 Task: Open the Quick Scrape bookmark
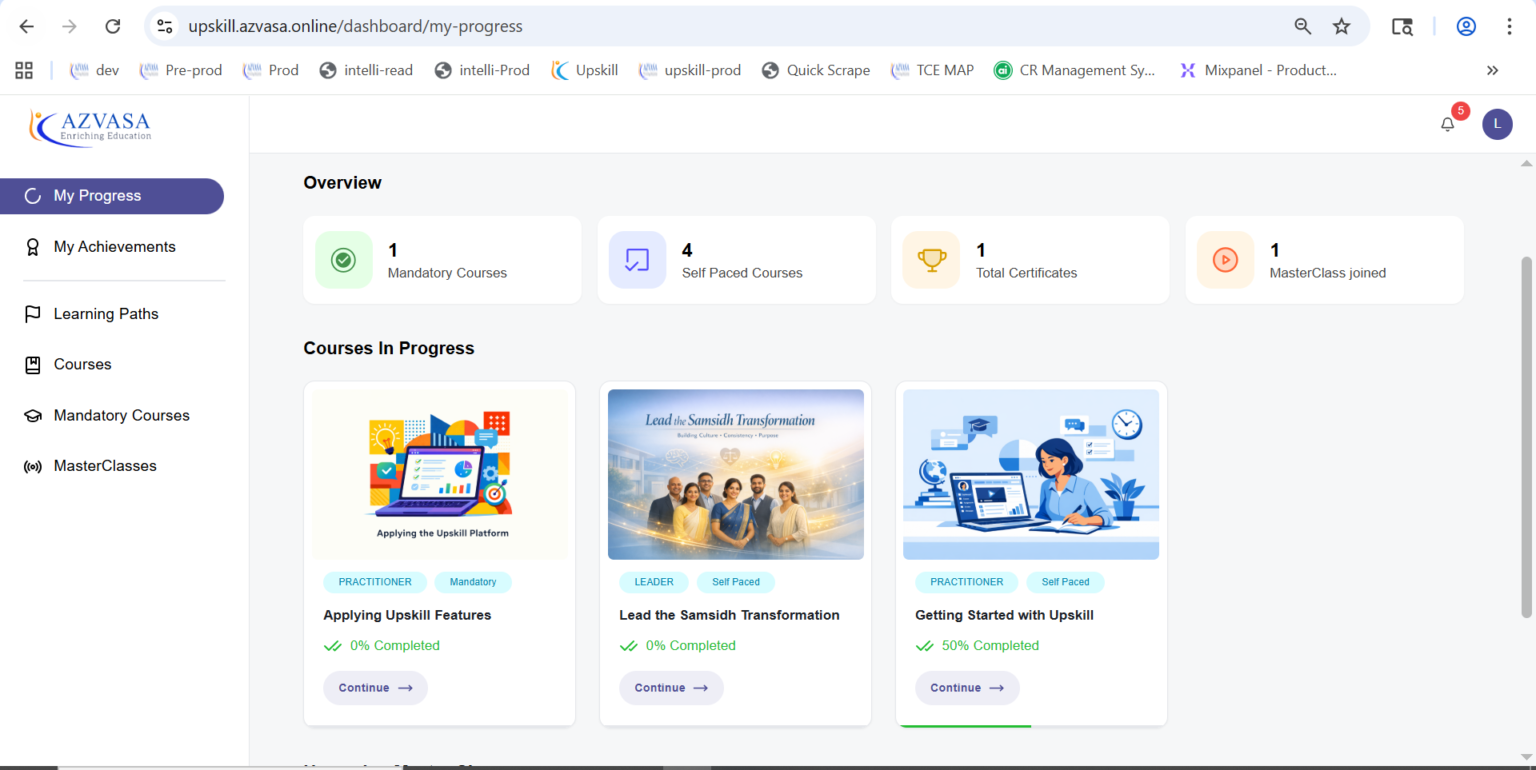[816, 70]
